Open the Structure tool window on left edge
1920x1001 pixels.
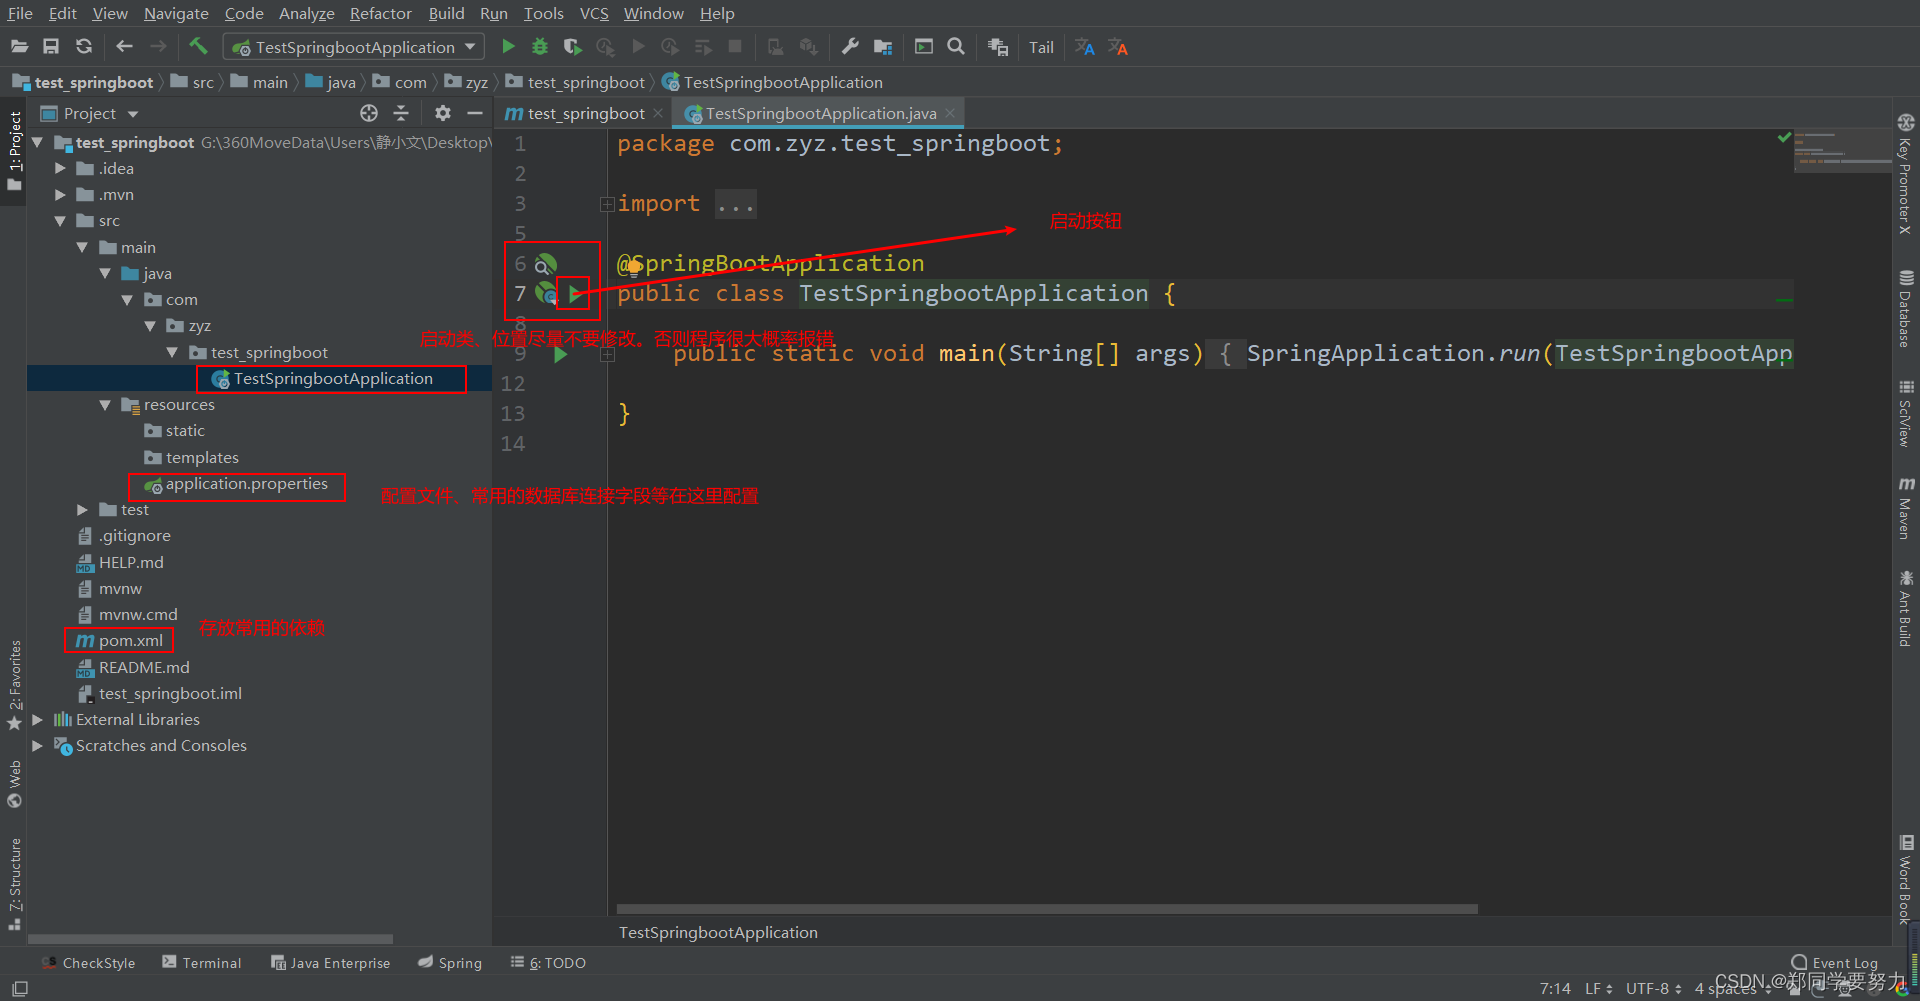15,884
